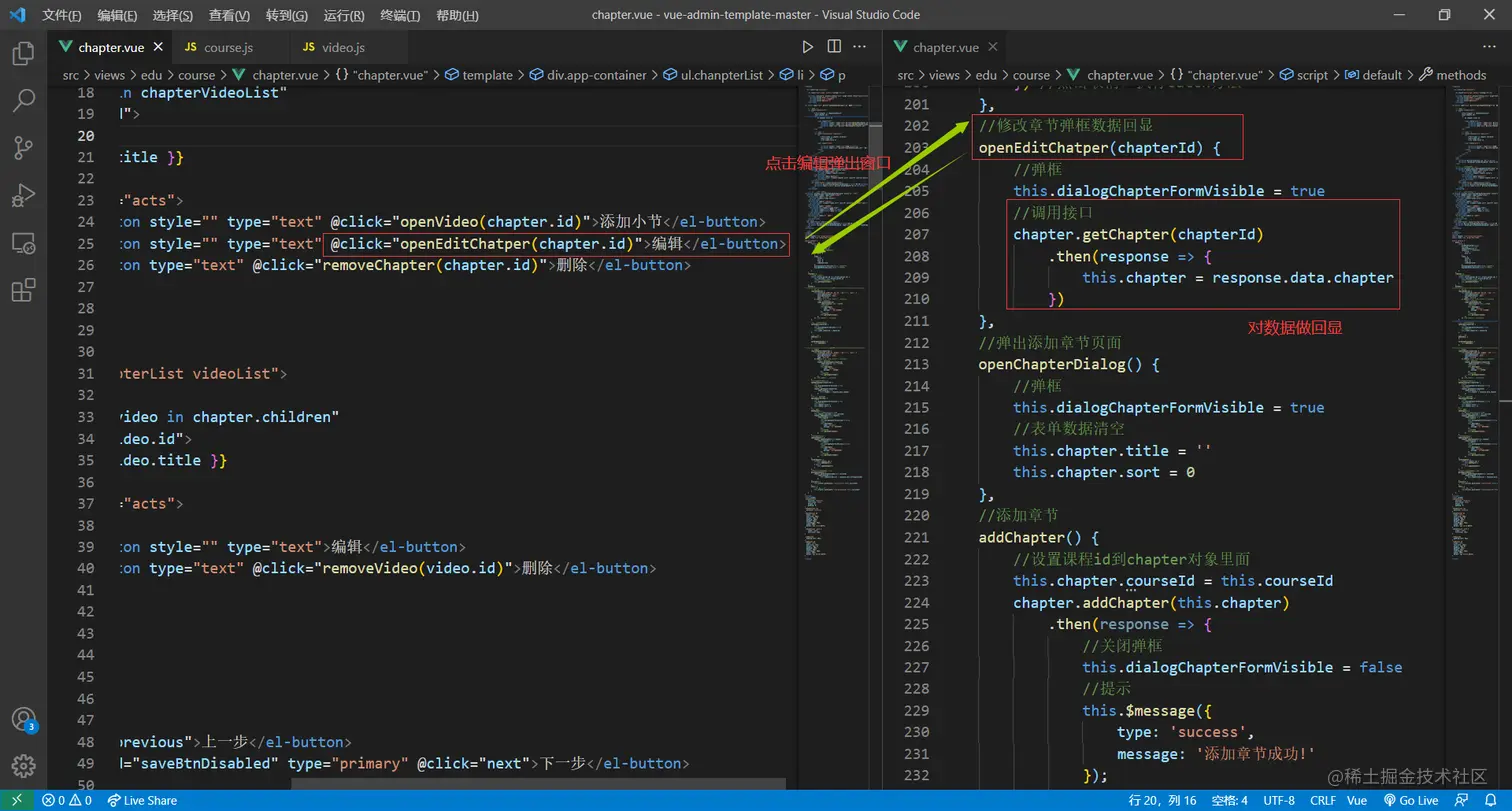
Task: Close the chapter.vue tab in left editor
Action: (158, 47)
